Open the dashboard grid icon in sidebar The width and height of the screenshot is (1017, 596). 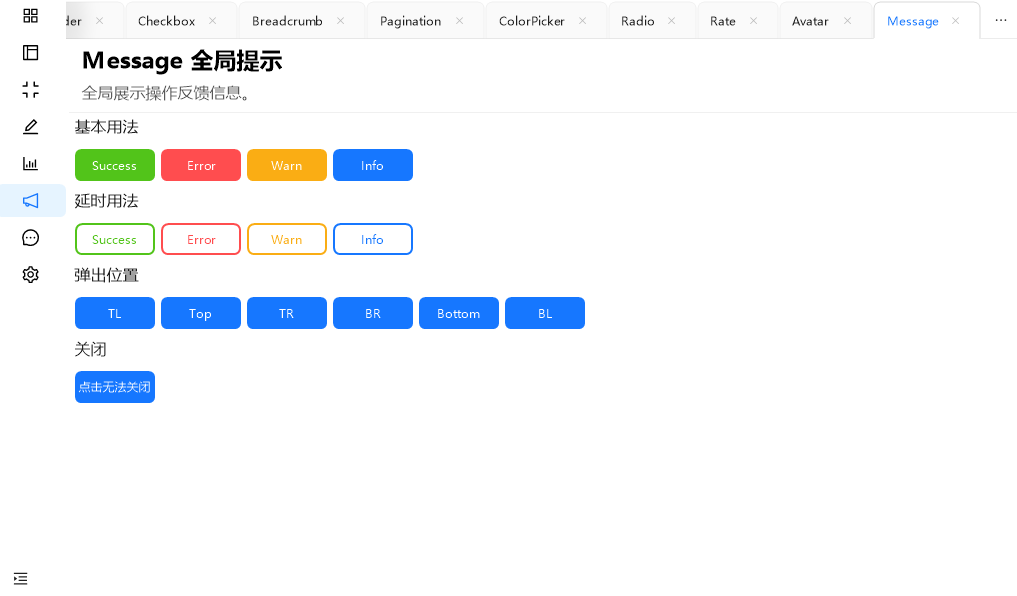[30, 16]
